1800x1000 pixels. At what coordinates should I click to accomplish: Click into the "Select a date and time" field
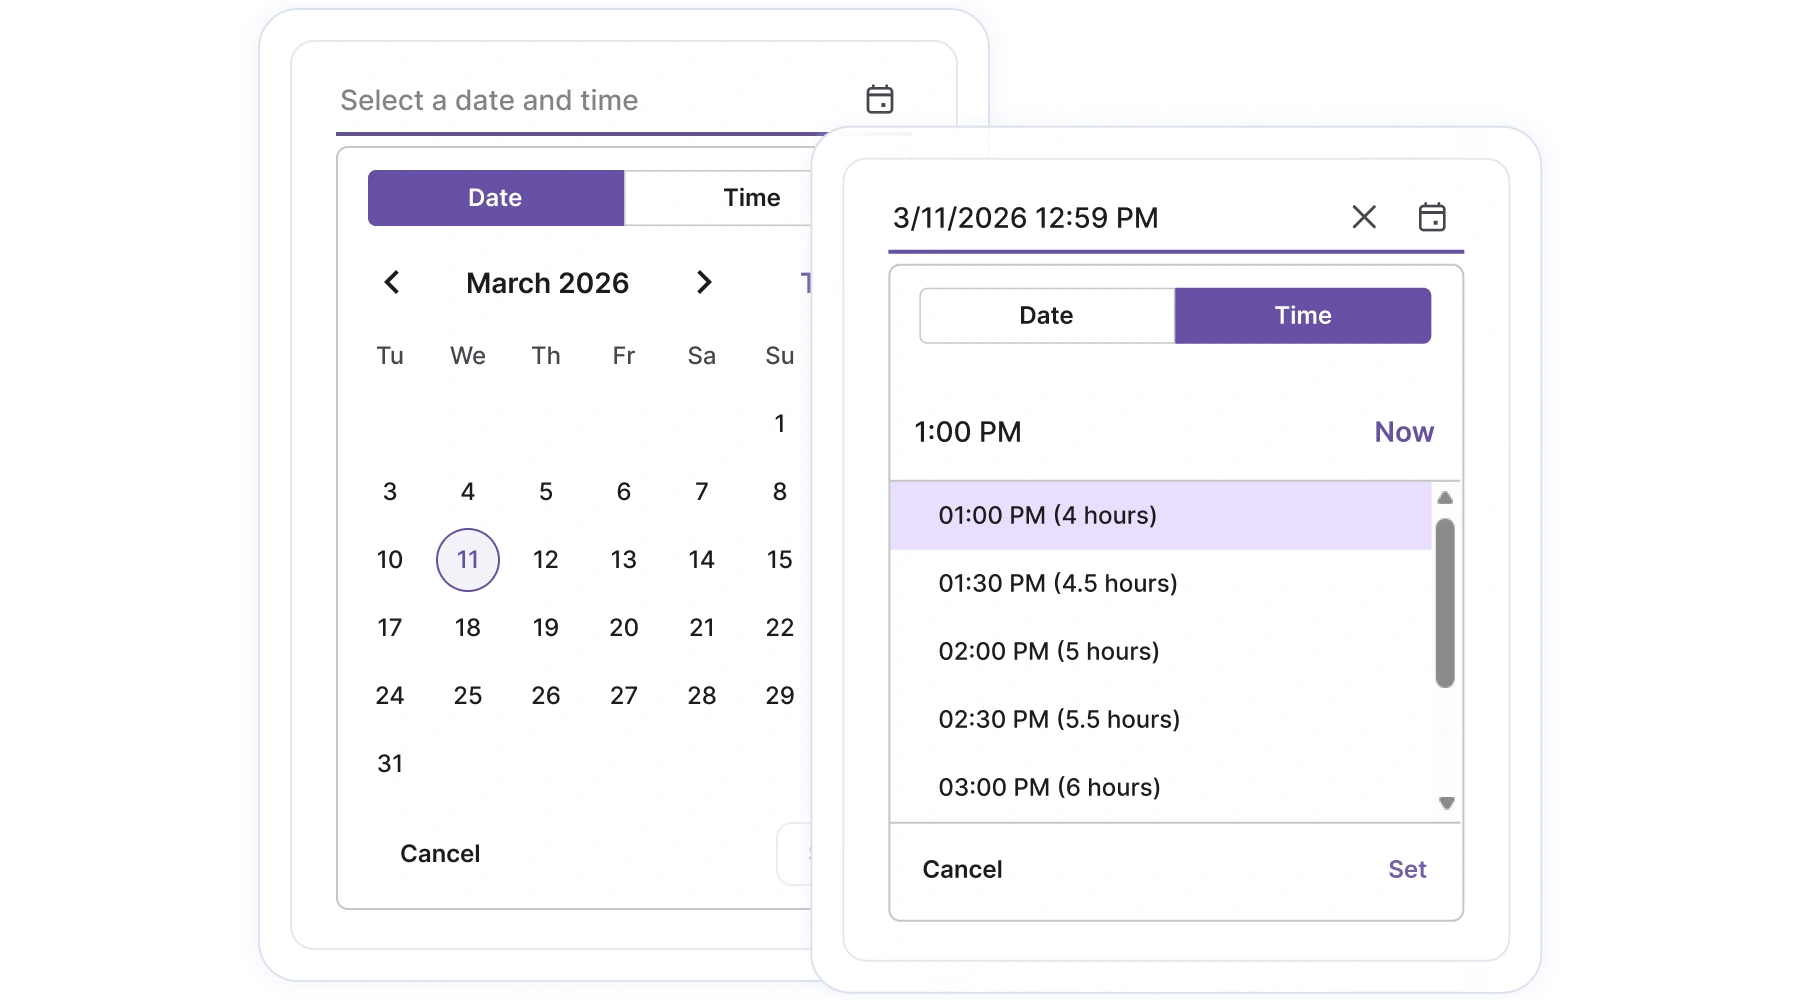tap(490, 100)
